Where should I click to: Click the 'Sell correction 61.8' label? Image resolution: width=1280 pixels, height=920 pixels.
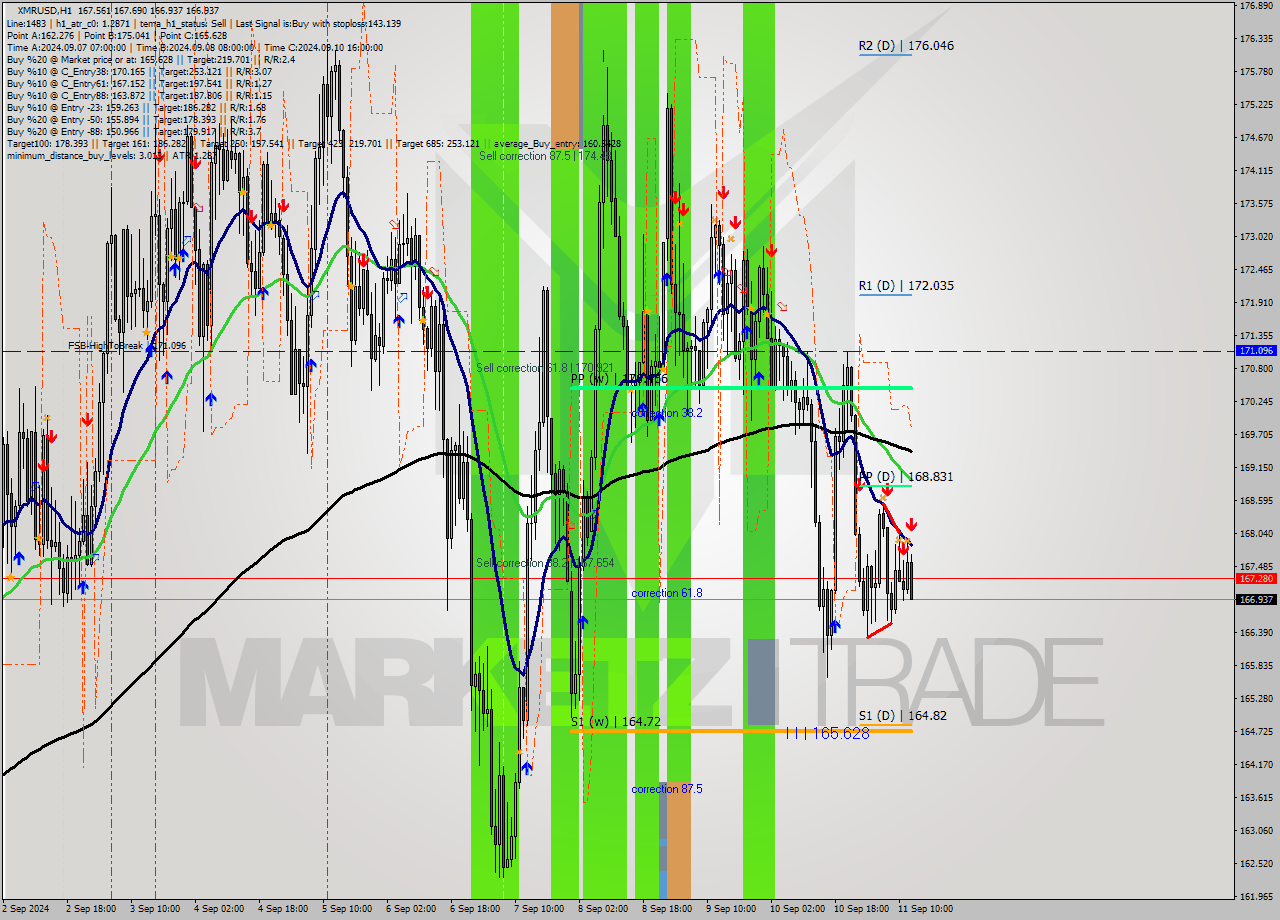[545, 368]
